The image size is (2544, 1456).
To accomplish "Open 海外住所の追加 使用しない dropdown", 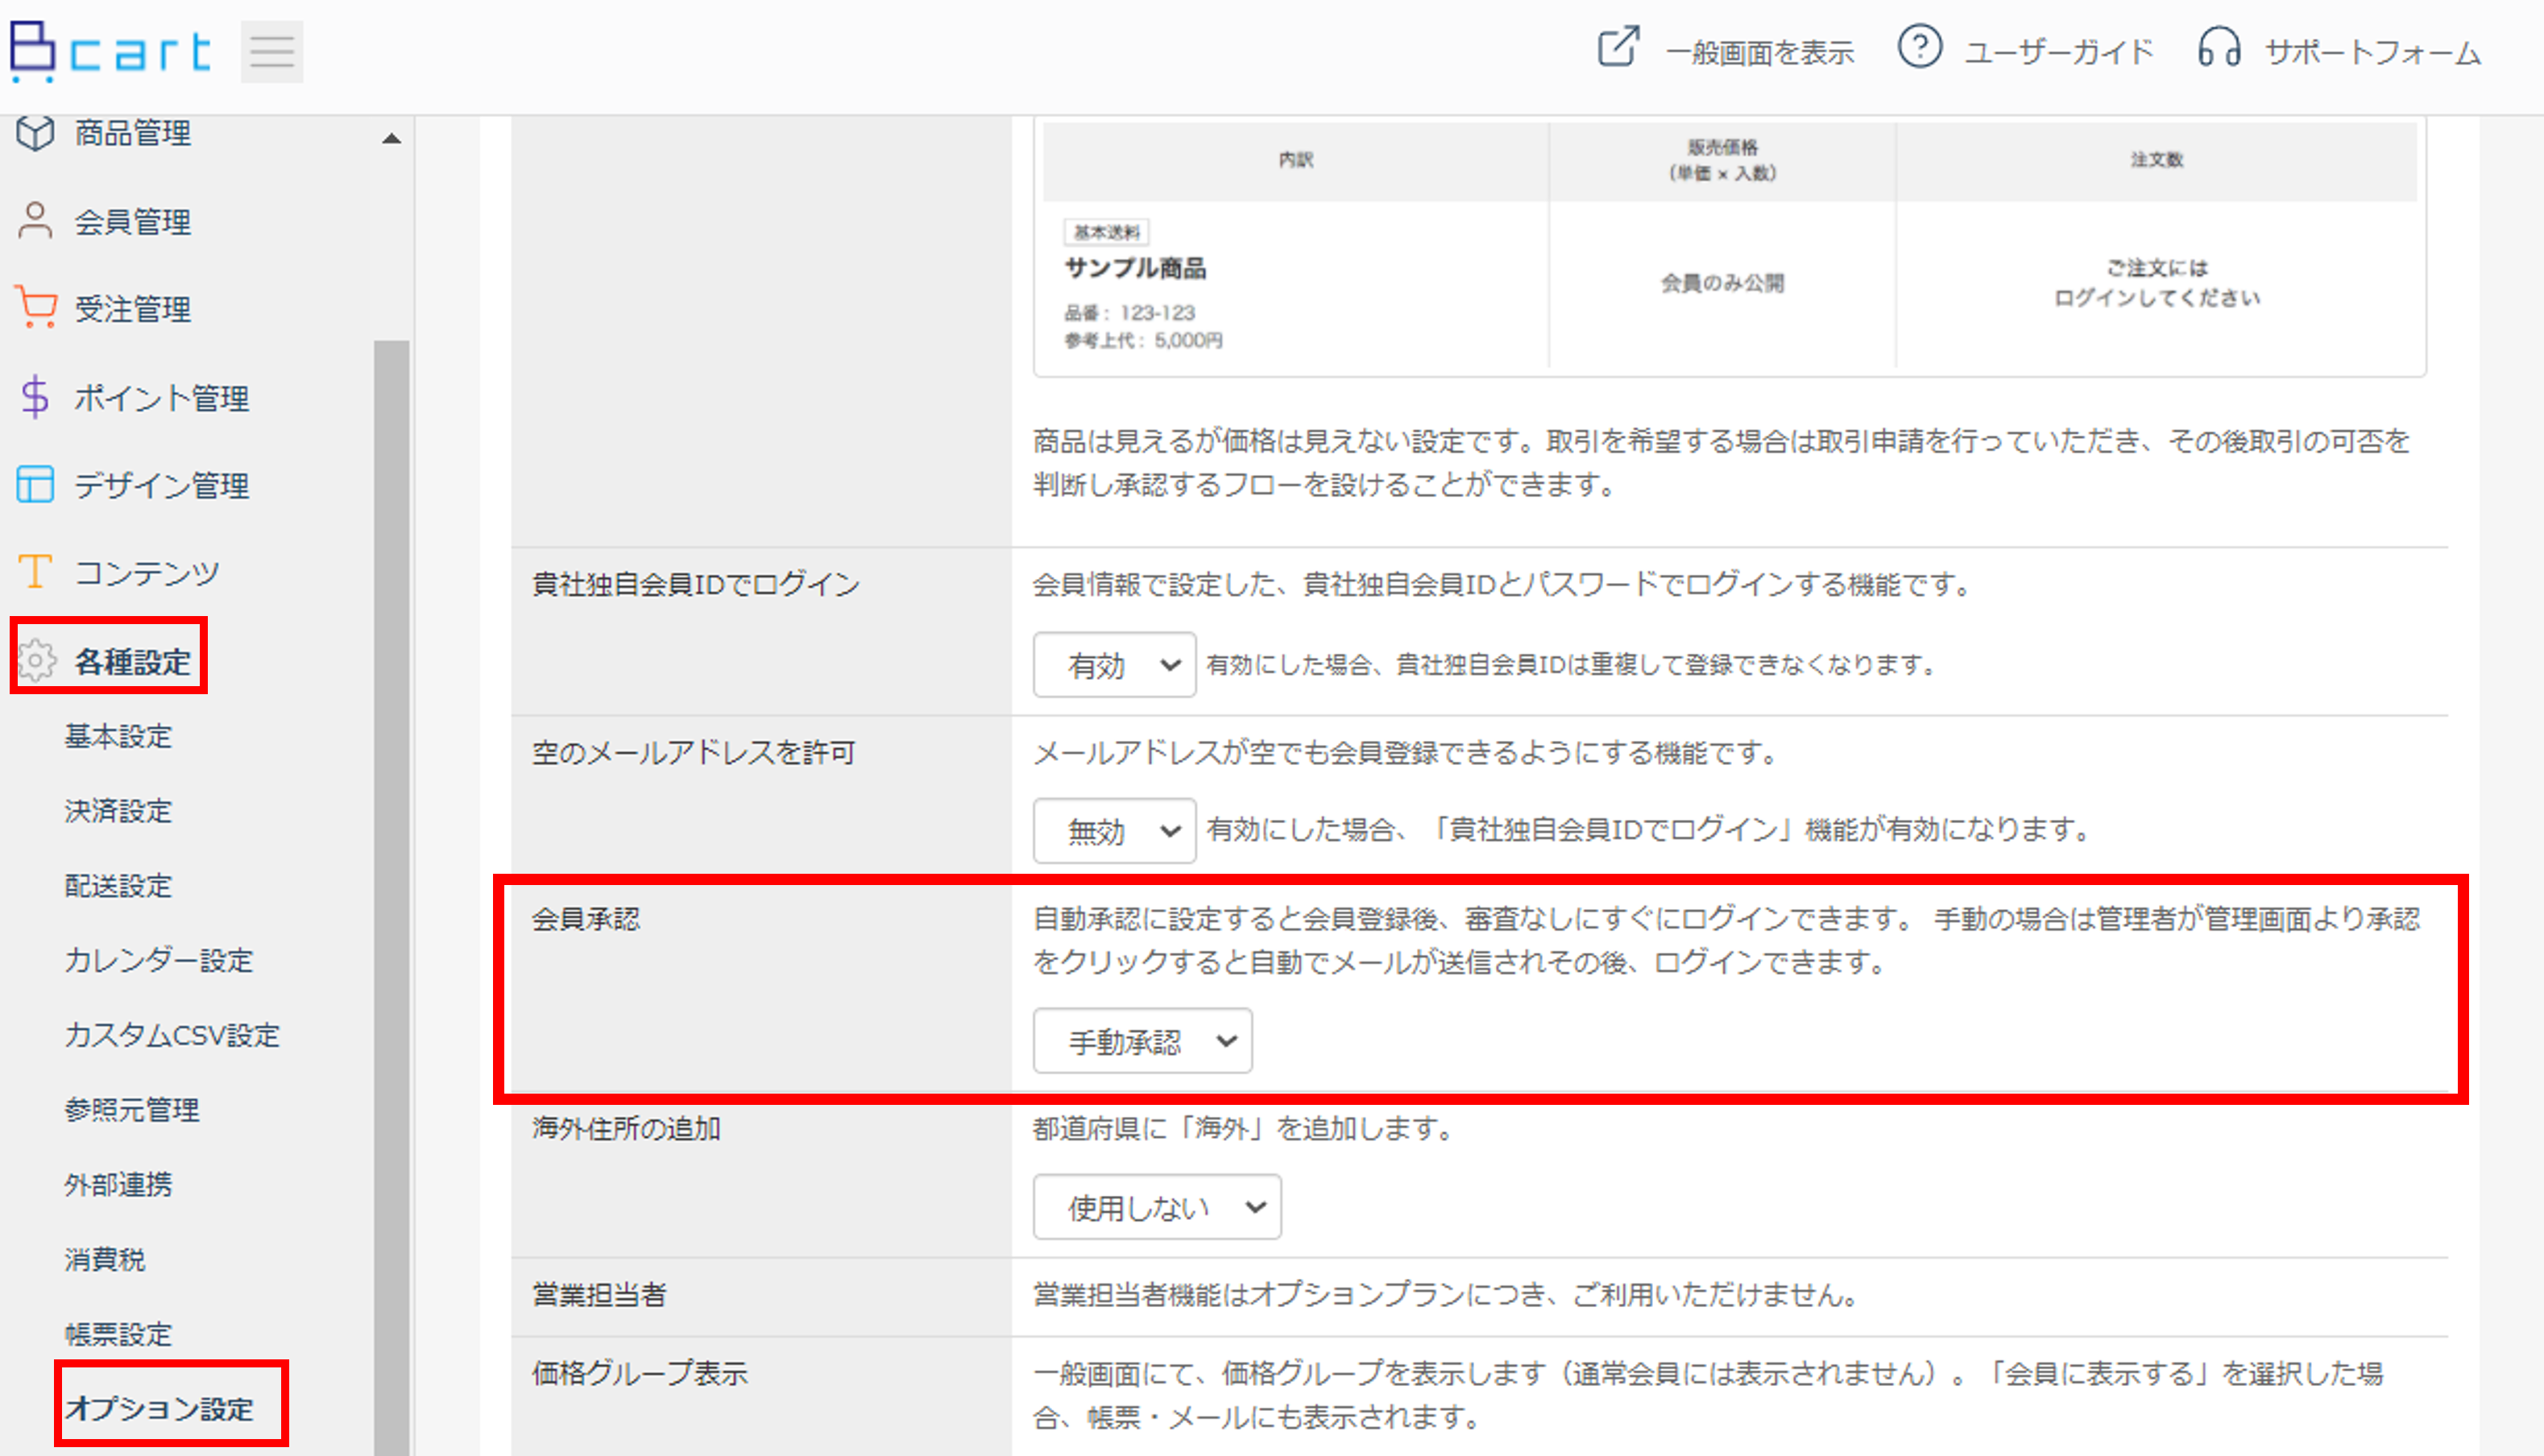I will pos(1157,1207).
